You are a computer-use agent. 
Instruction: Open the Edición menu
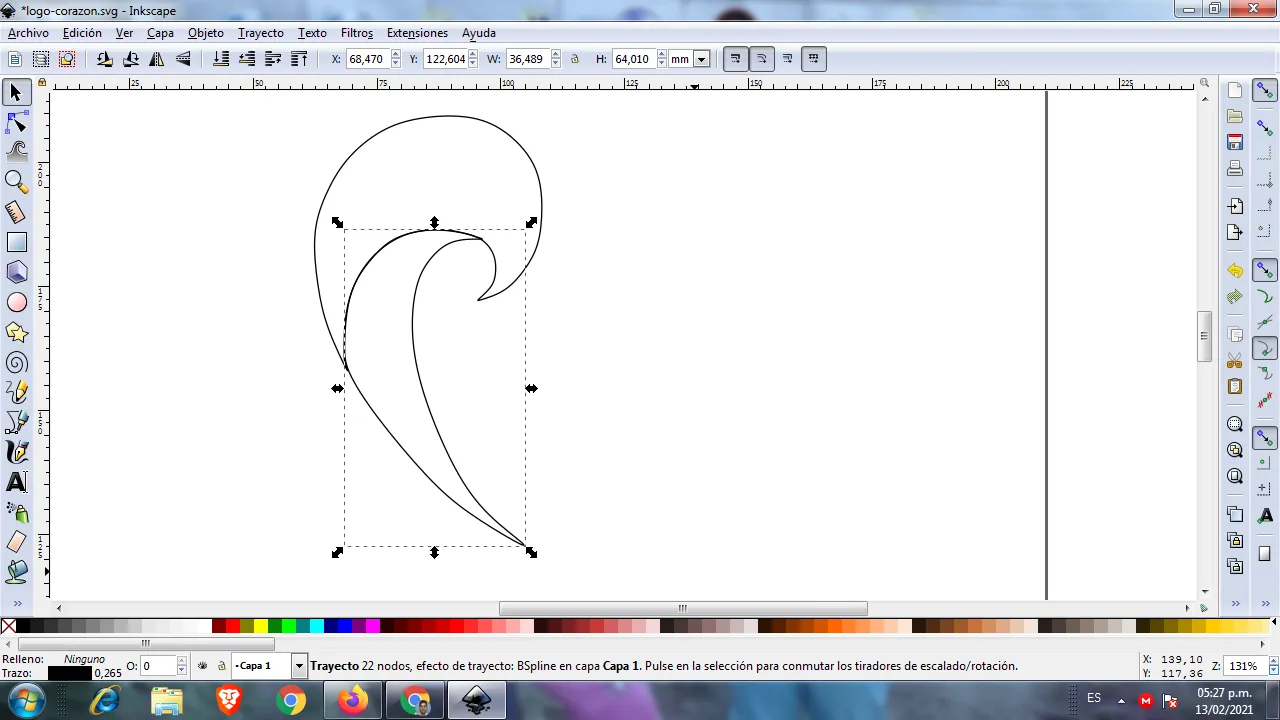[82, 33]
